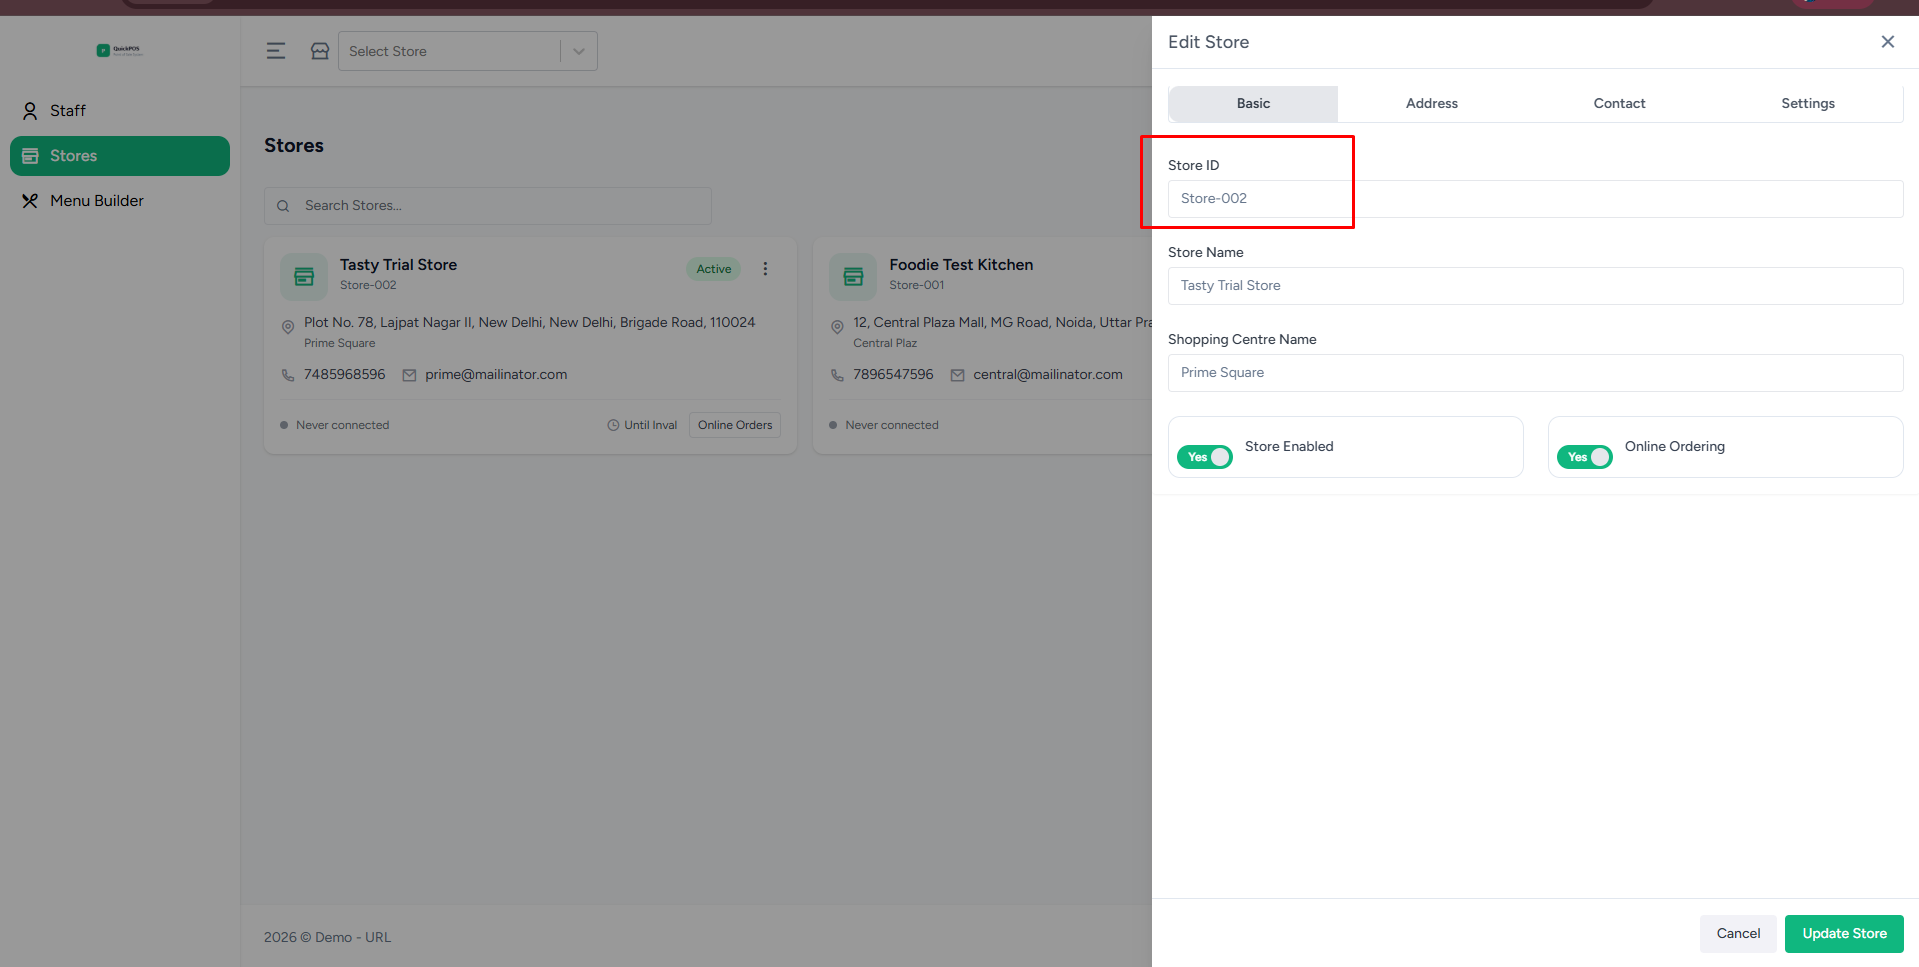Click the hamburger menu collapse icon

276,51
